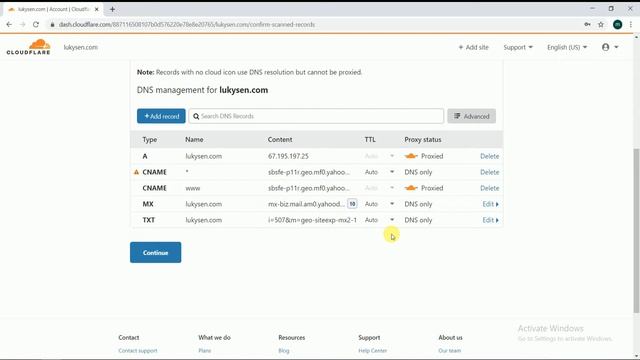
Task: Reload the page with refresh icon
Action: pyautogui.click(x=36, y=24)
